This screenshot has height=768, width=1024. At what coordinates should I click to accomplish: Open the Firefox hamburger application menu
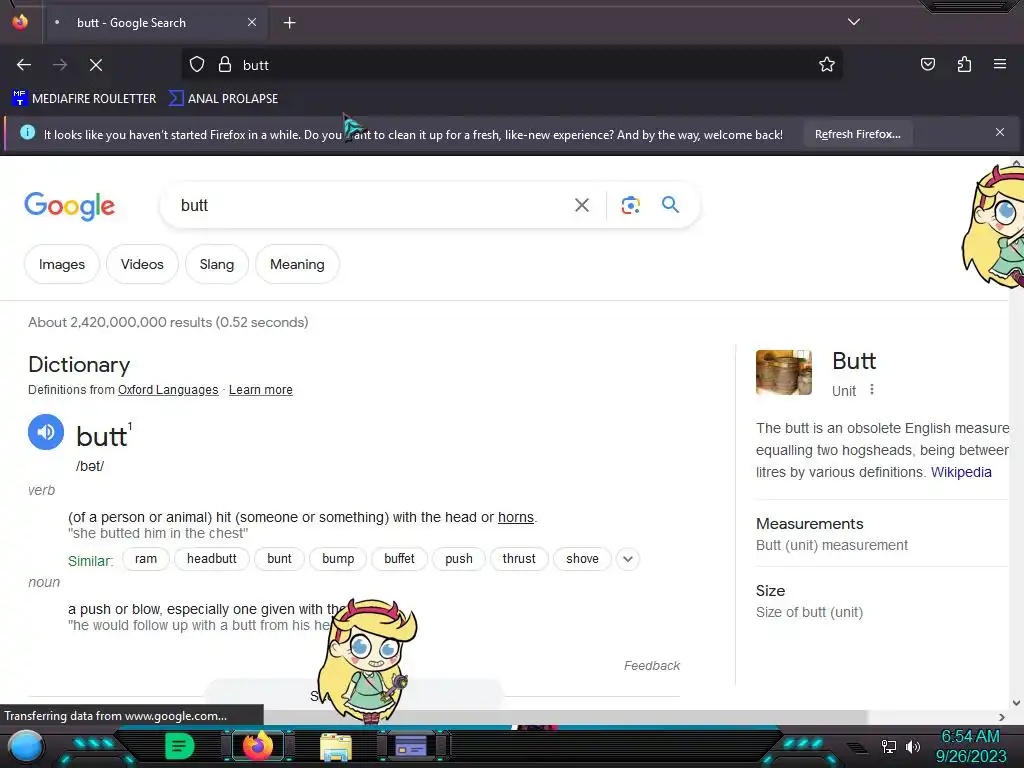1000,65
